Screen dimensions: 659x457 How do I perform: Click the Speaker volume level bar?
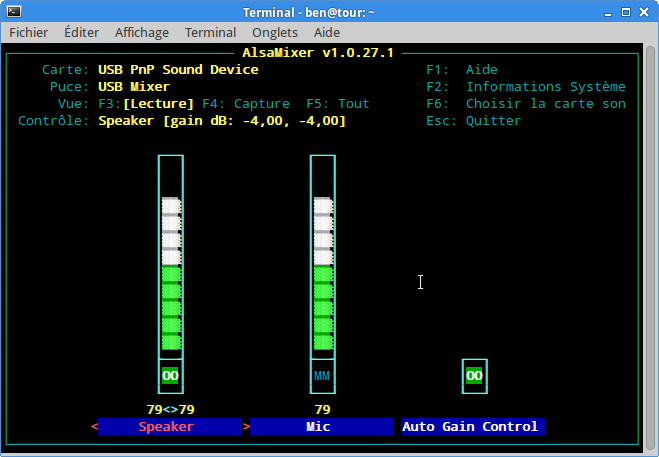(x=171, y=256)
